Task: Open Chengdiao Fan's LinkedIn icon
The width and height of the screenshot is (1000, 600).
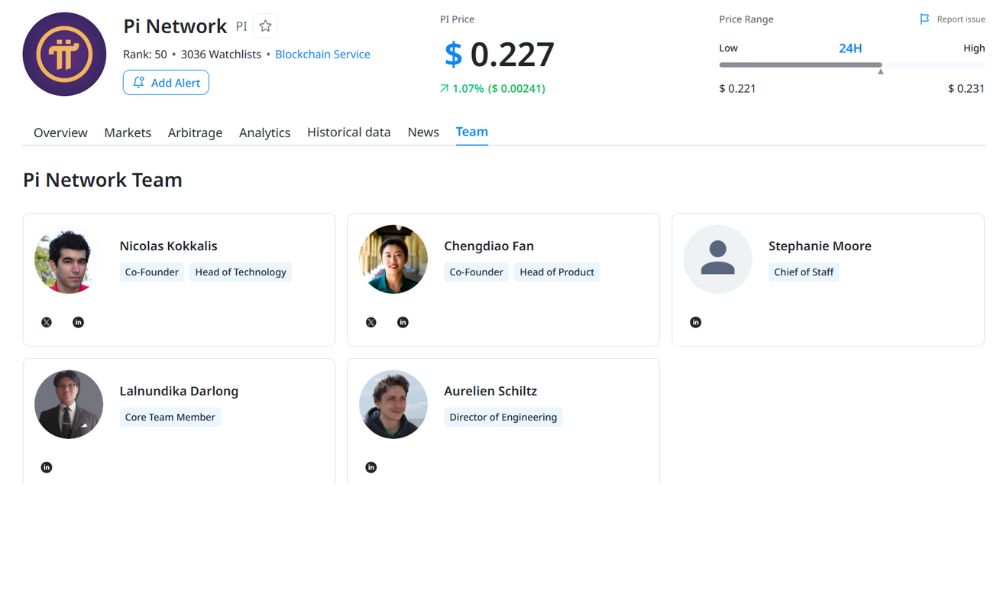Action: [x=403, y=322]
